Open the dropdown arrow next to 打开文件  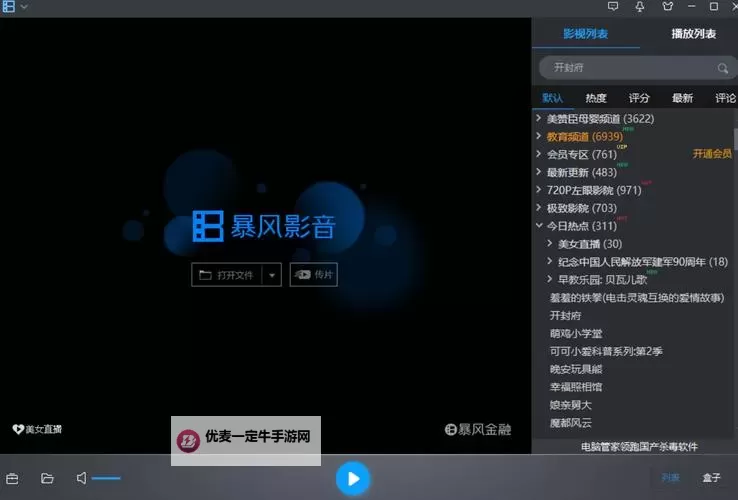click(x=272, y=275)
